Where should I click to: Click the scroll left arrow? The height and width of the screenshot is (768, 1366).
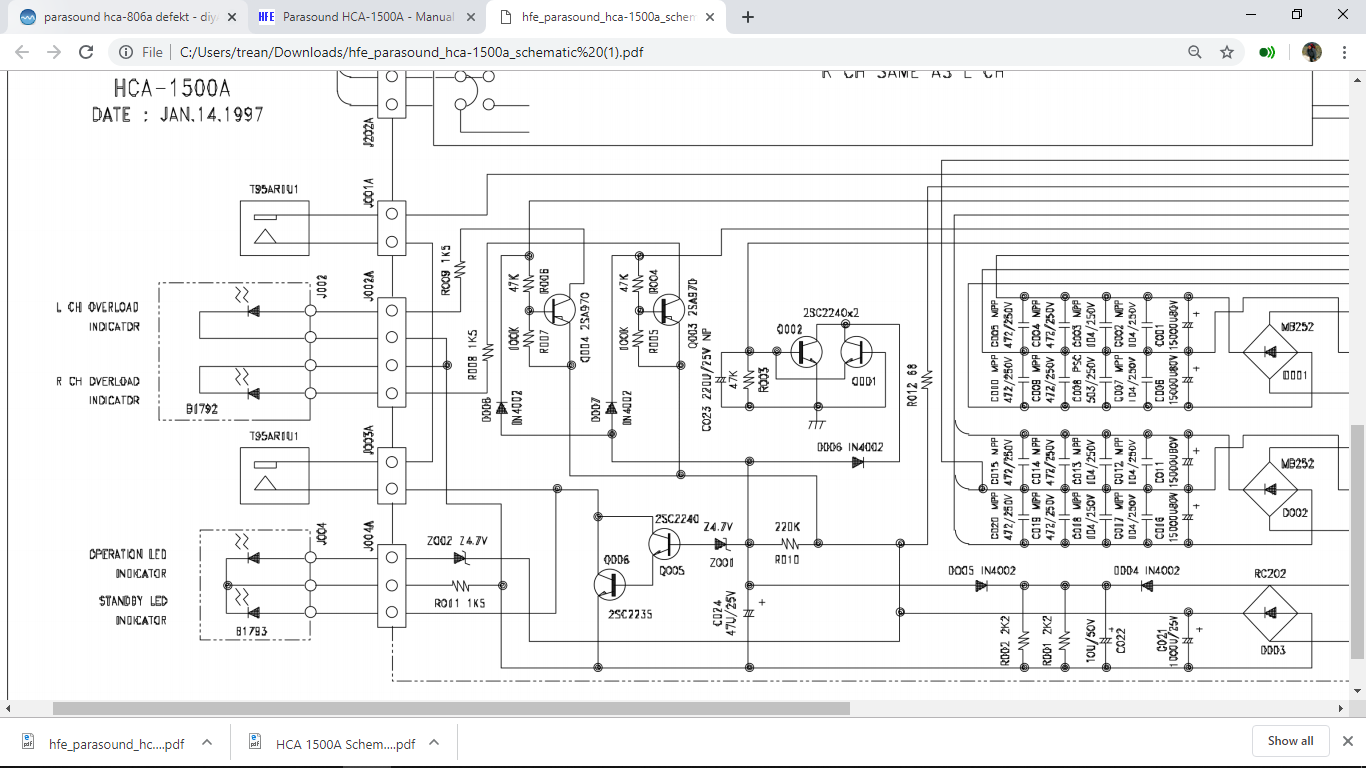[x=7, y=708]
